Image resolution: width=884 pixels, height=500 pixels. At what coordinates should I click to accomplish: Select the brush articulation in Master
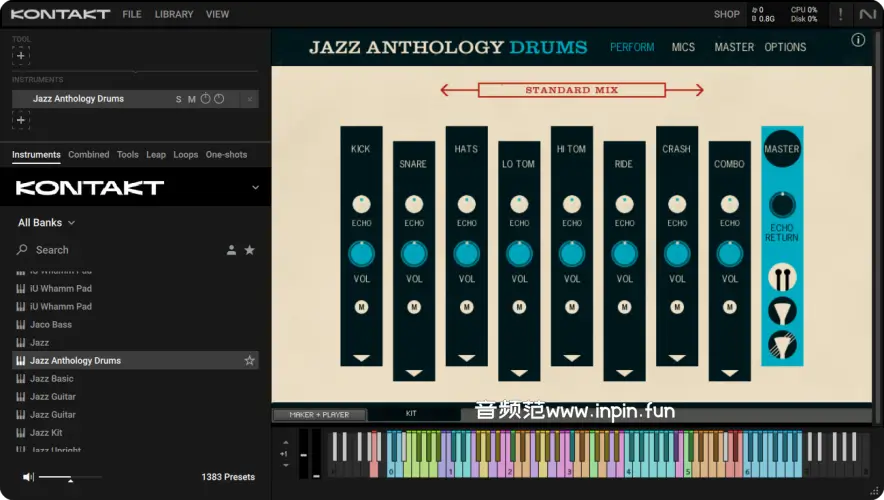782,311
